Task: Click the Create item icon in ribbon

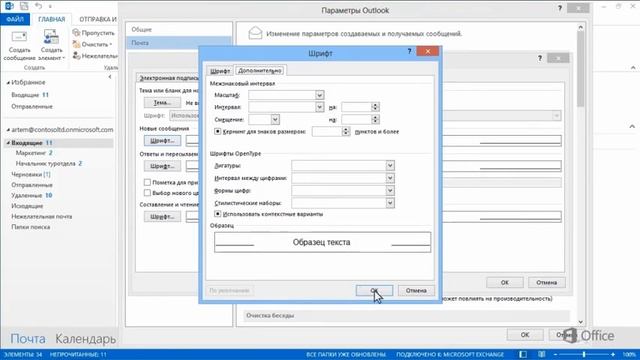Action: (x=51, y=38)
